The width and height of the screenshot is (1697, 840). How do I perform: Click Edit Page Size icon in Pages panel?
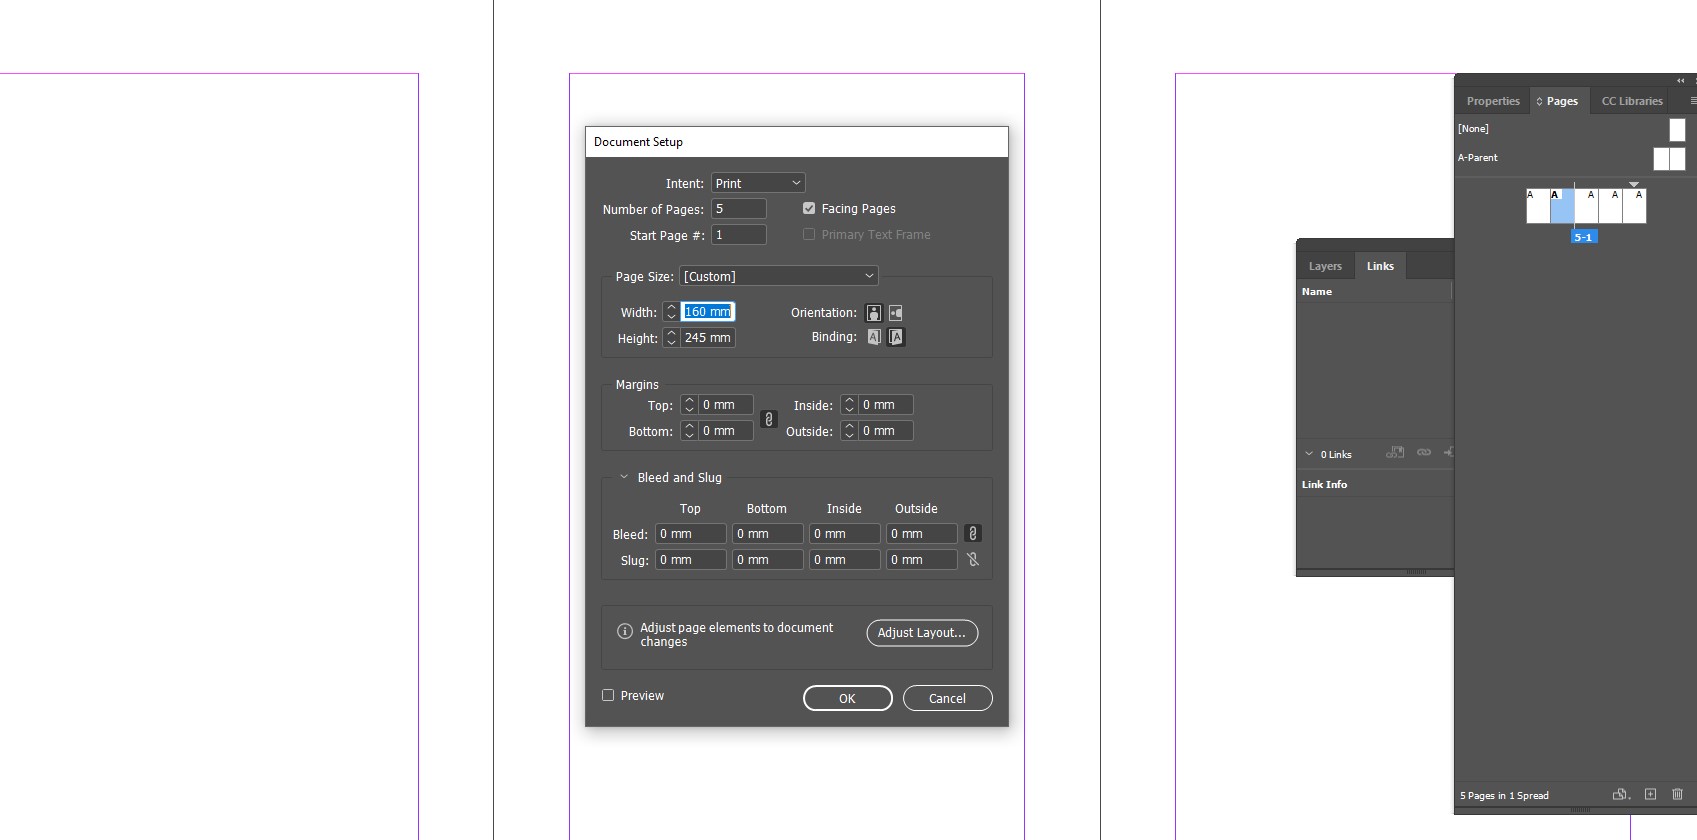pyautogui.click(x=1621, y=794)
